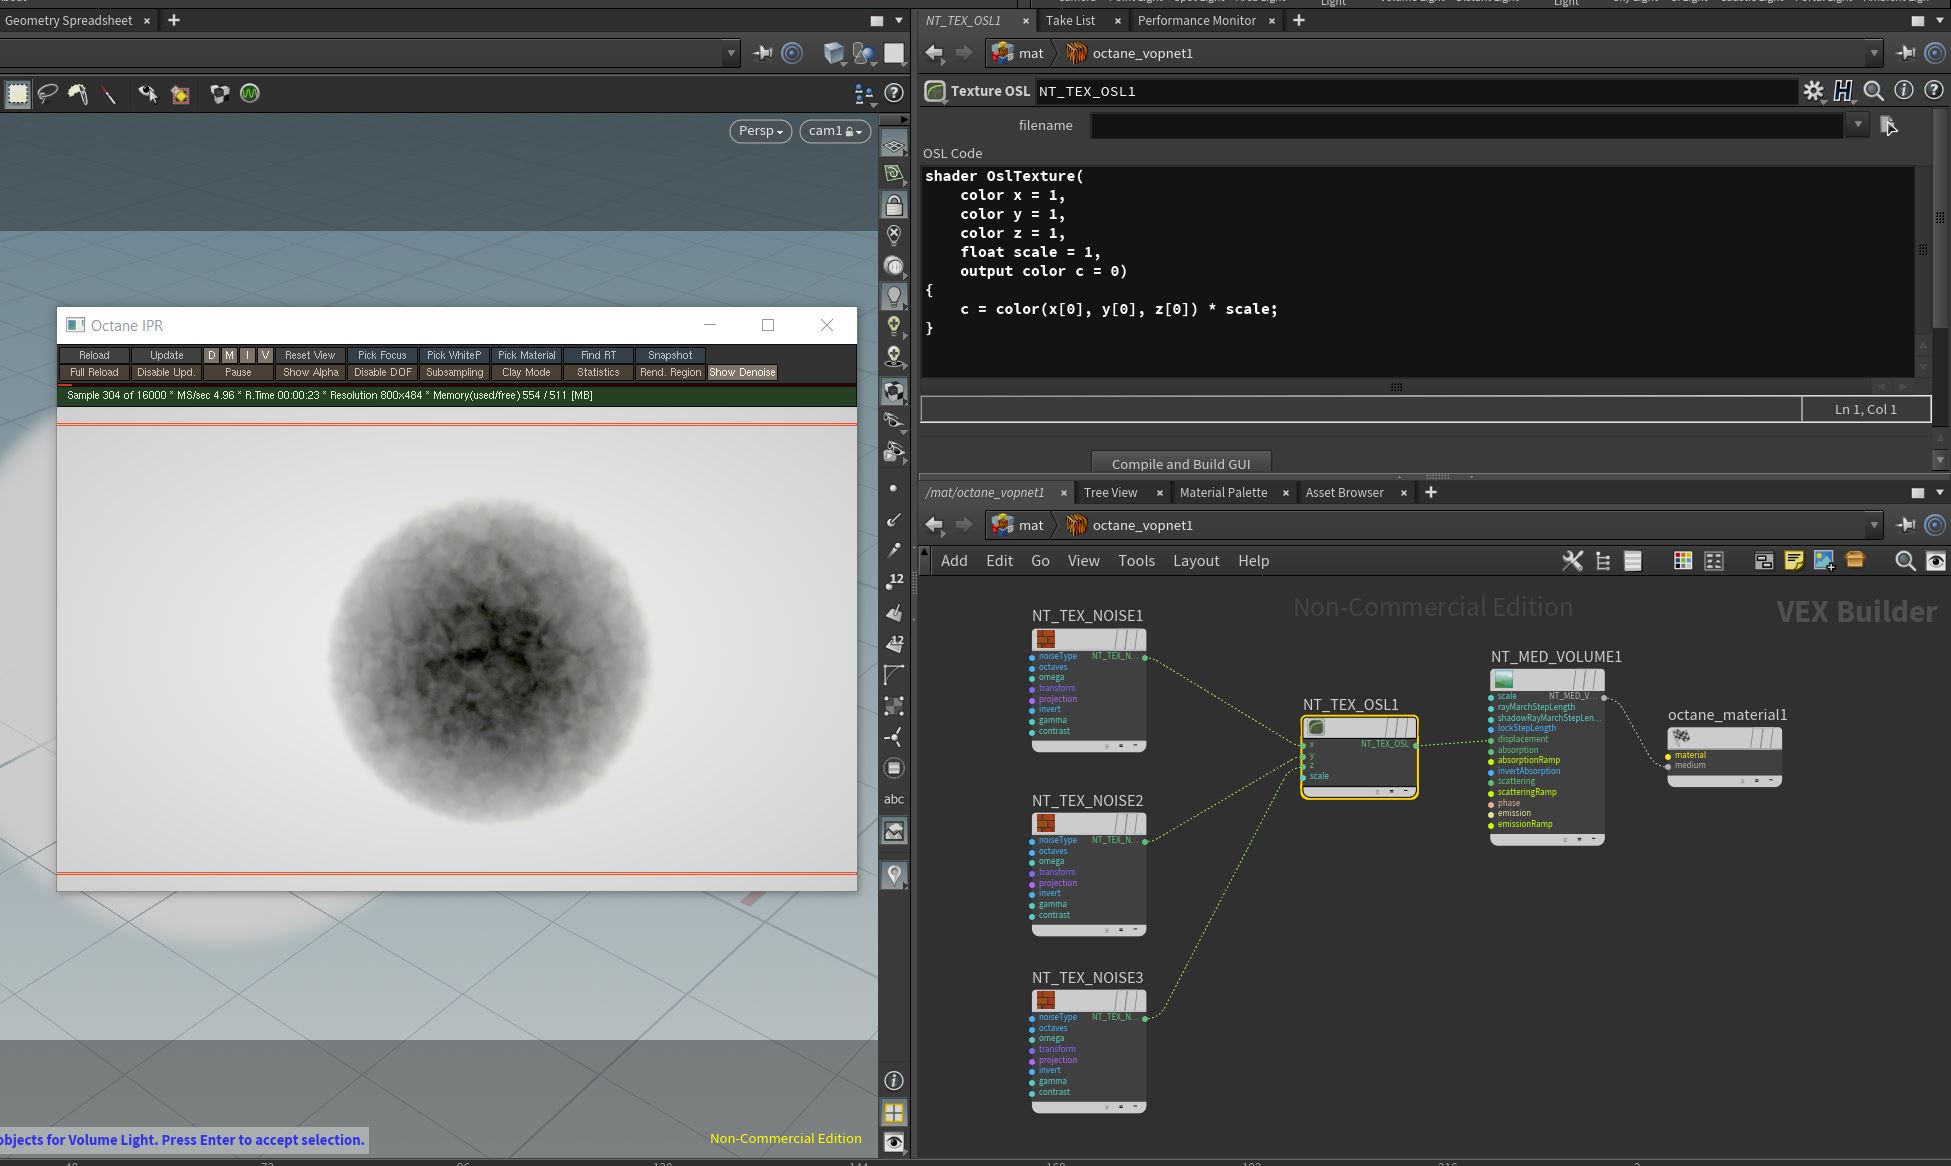Open the Persp viewport dropdown
This screenshot has height=1166, width=1951.
click(760, 131)
